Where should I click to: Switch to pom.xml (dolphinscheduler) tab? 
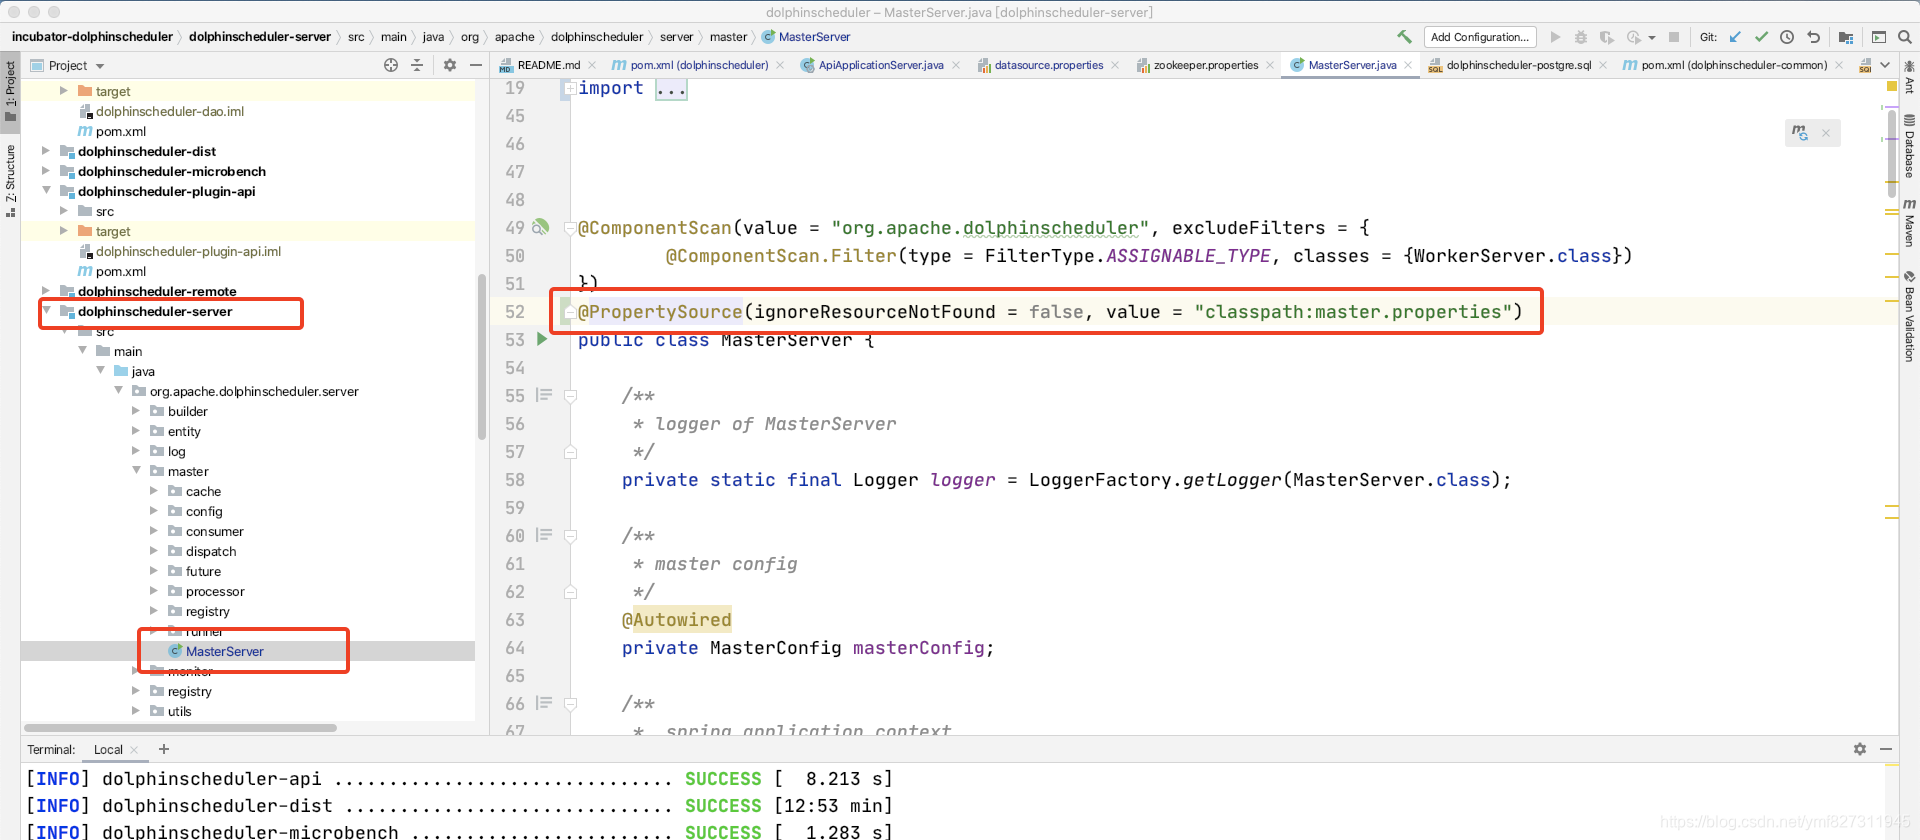[699, 65]
